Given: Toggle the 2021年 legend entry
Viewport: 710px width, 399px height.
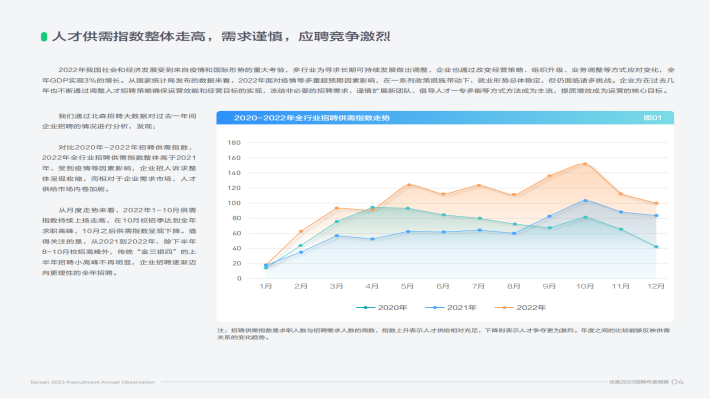Looking at the screenshot, I should pyautogui.click(x=451, y=308).
